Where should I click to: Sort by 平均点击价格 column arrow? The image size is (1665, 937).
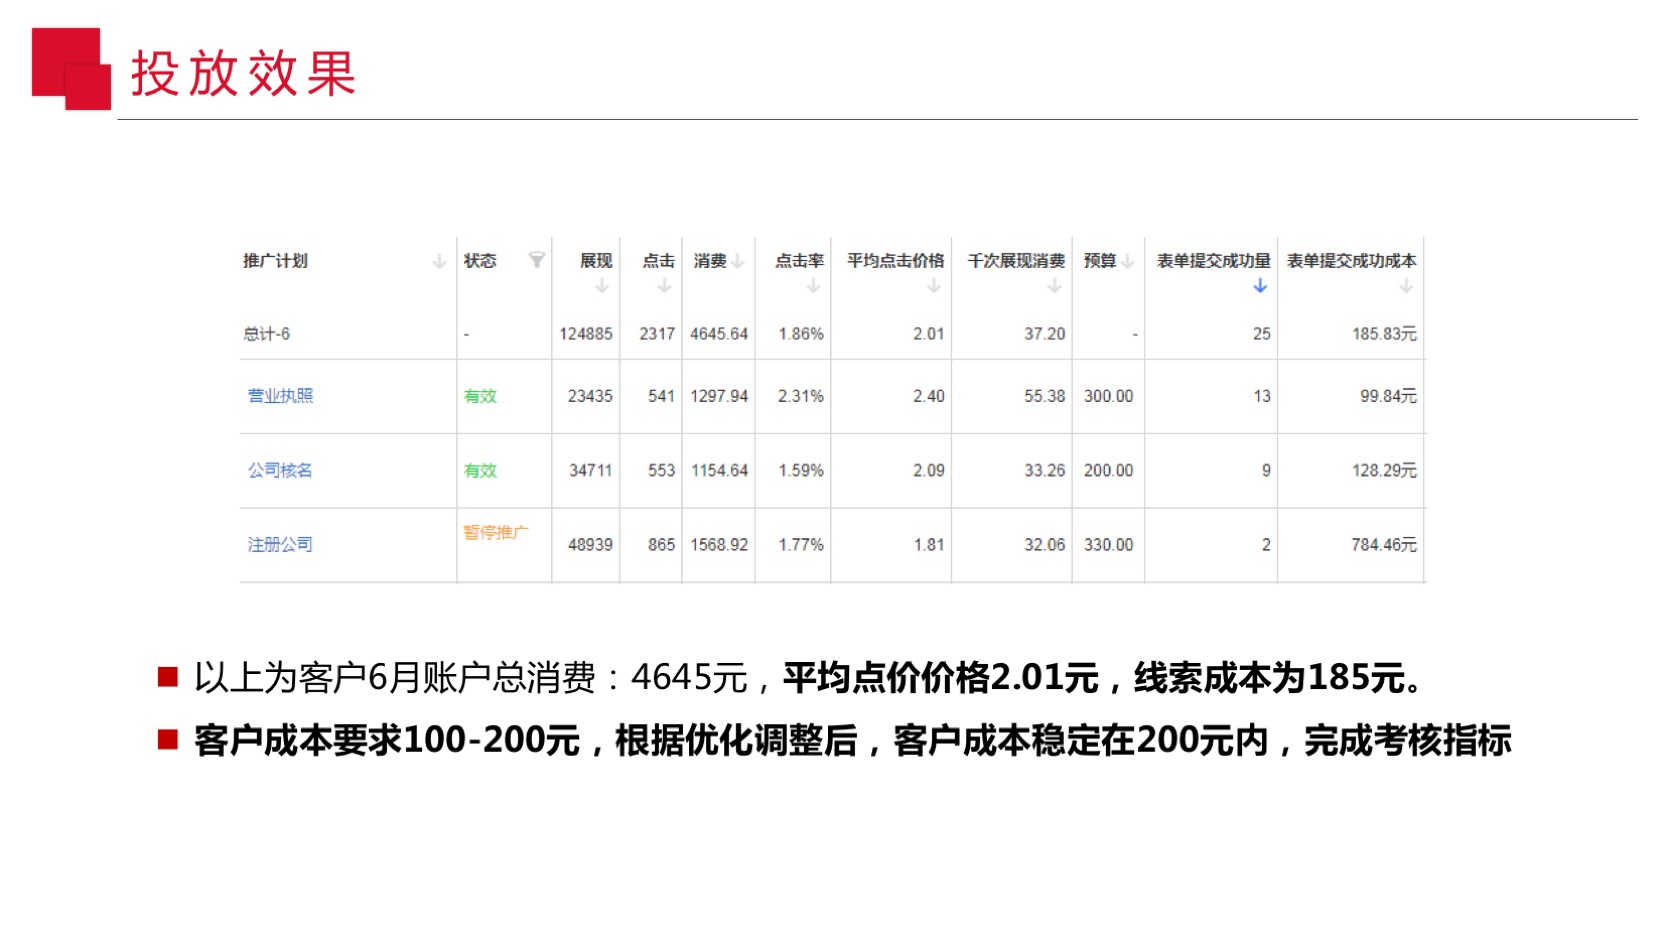click(934, 286)
